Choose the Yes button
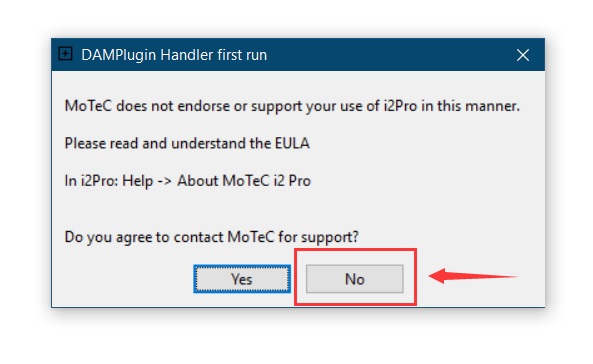This screenshot has height=364, width=593. click(x=242, y=279)
